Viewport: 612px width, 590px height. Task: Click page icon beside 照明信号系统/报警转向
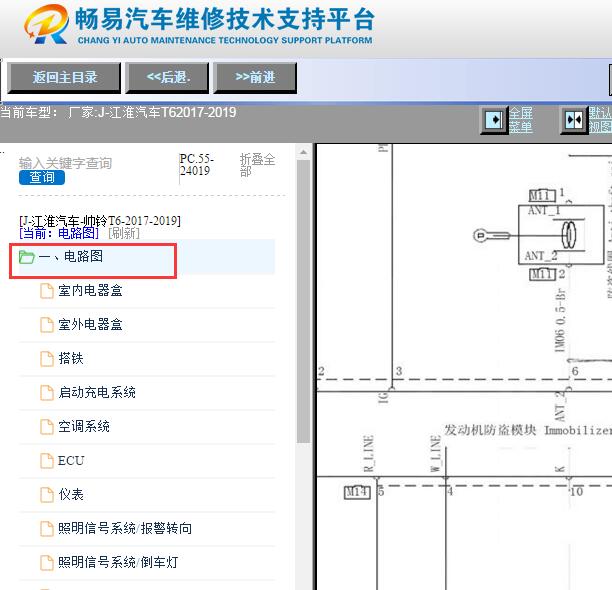(x=47, y=529)
